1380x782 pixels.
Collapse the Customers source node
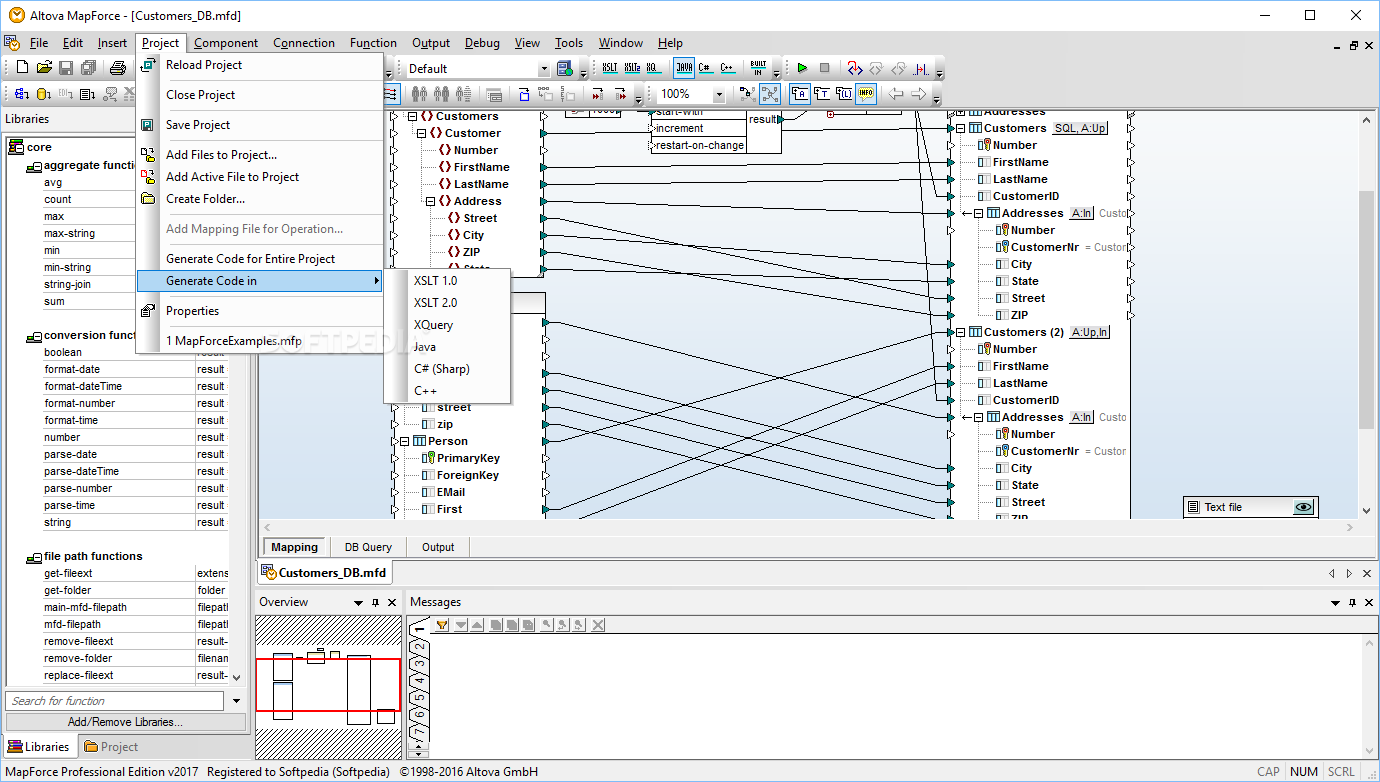(412, 116)
